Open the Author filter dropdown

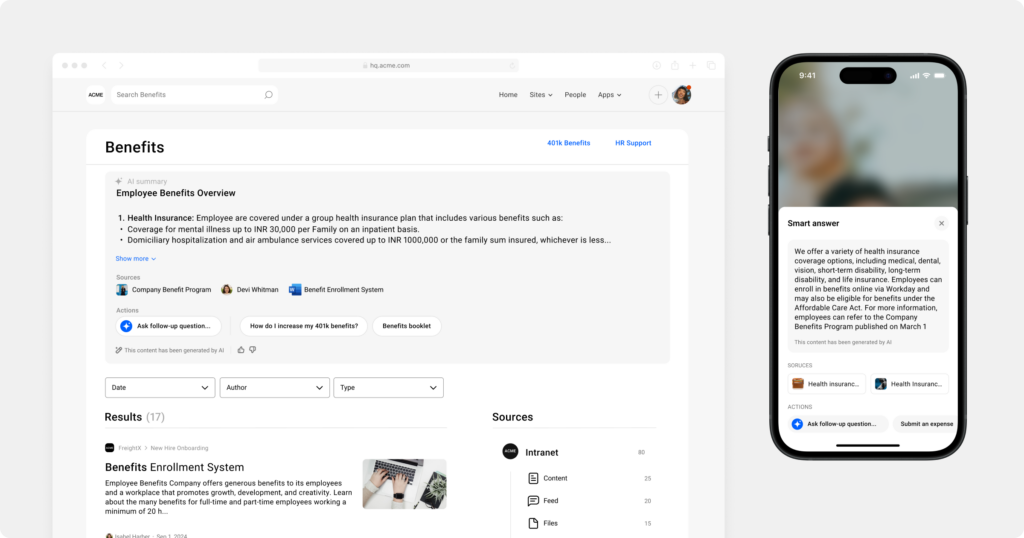274,387
